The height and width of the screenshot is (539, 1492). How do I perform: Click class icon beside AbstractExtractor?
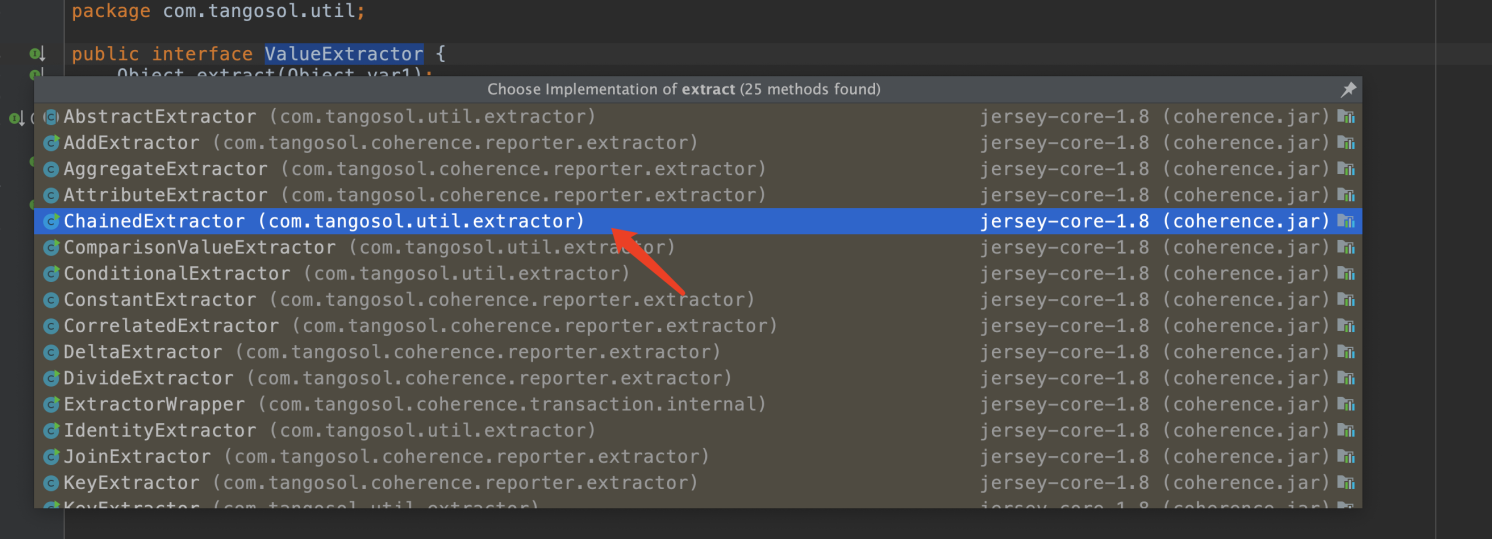(51, 117)
